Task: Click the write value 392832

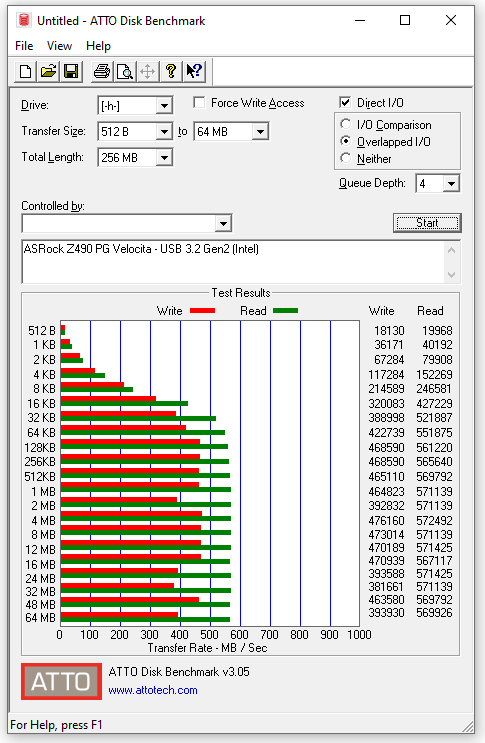Action: click(386, 506)
